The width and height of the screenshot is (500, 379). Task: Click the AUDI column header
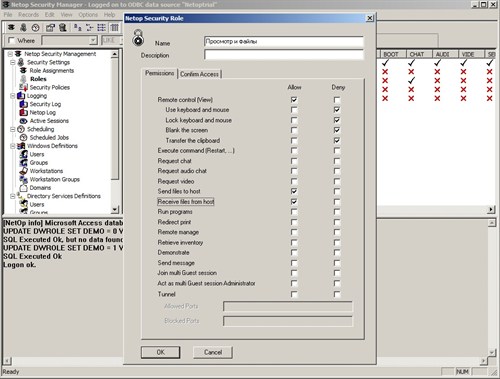click(444, 54)
